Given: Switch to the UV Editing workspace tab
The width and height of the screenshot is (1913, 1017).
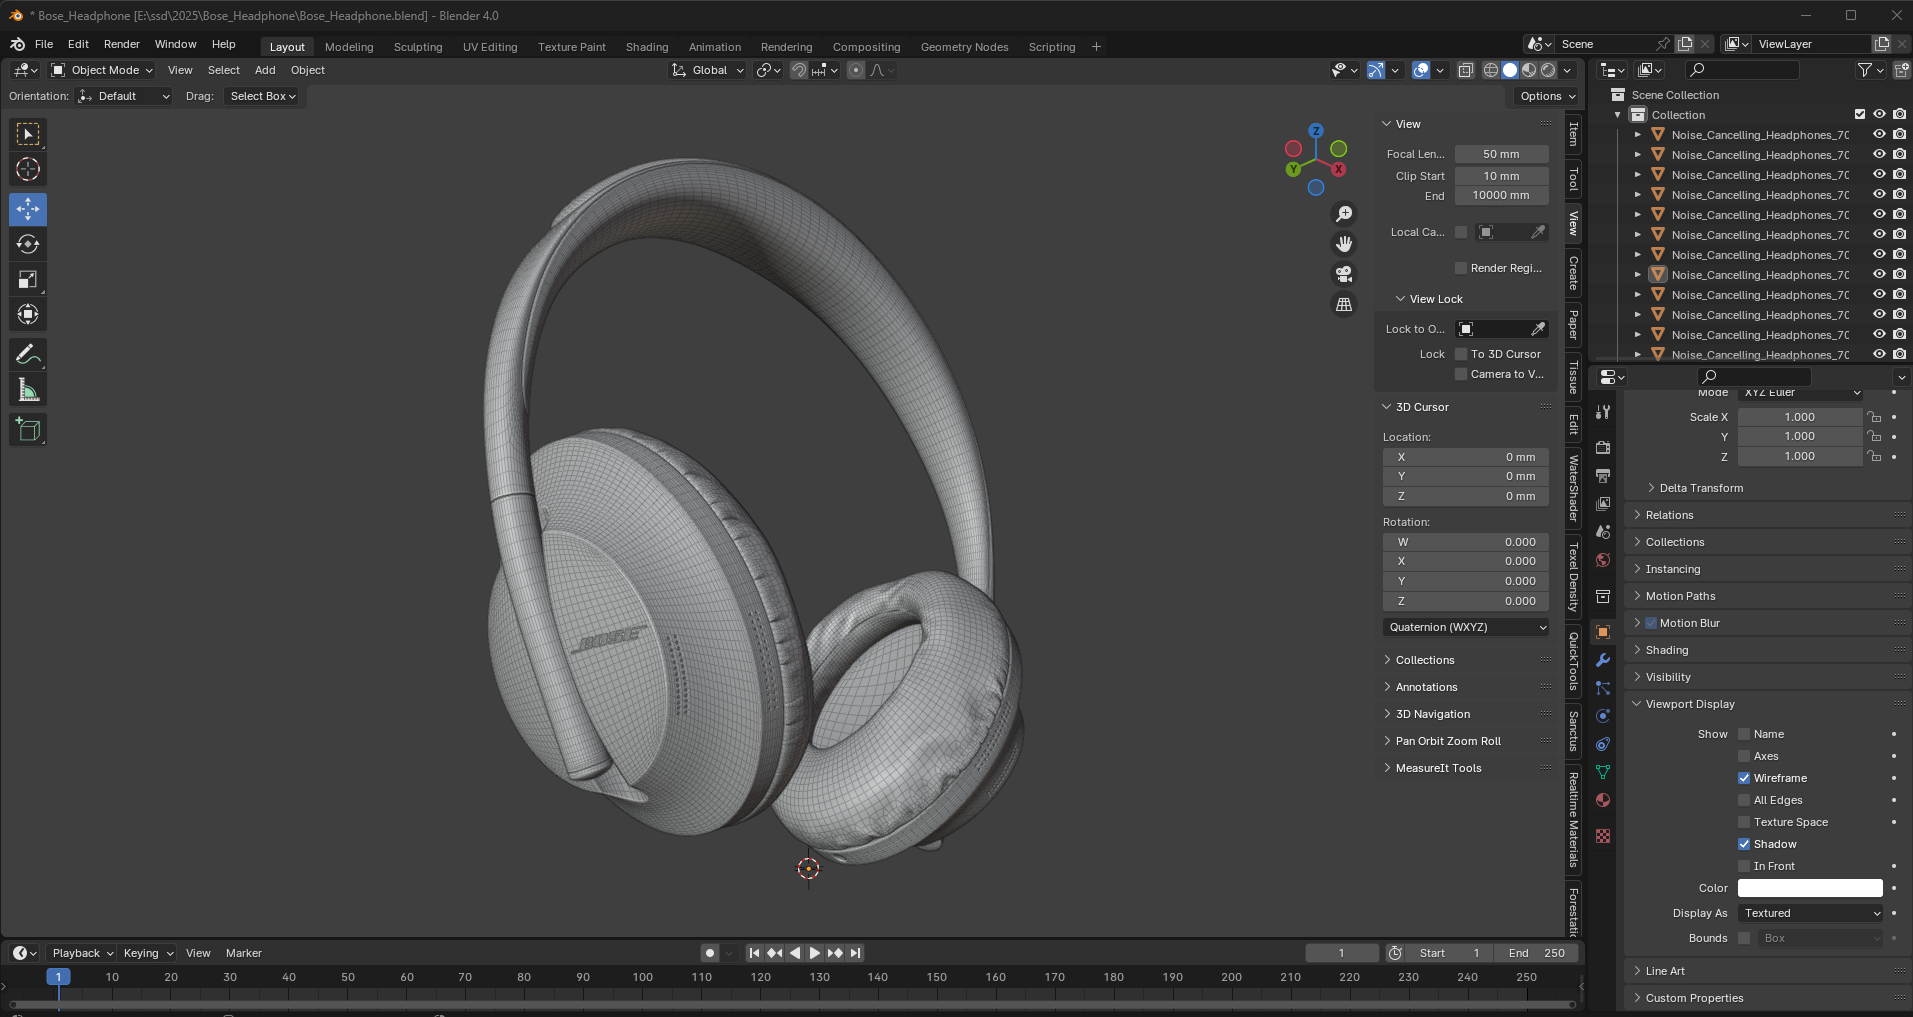Looking at the screenshot, I should [490, 47].
